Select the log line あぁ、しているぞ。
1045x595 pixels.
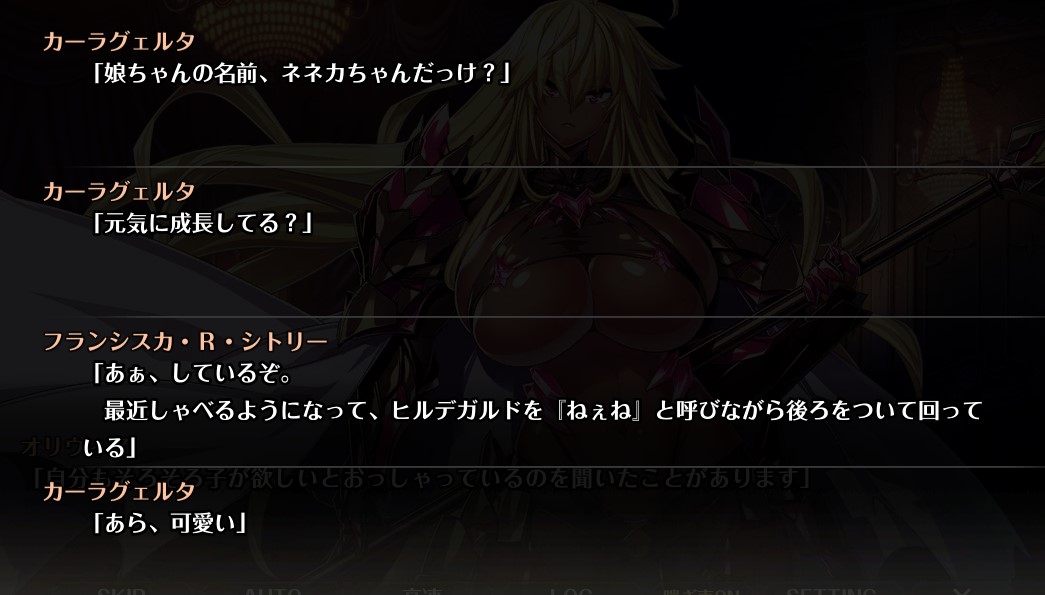click(193, 373)
